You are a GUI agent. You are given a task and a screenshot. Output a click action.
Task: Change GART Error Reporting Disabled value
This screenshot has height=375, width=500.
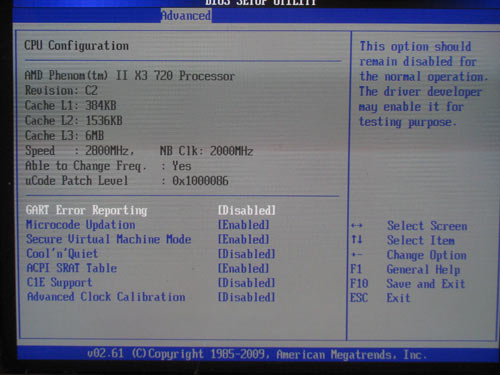(247, 210)
